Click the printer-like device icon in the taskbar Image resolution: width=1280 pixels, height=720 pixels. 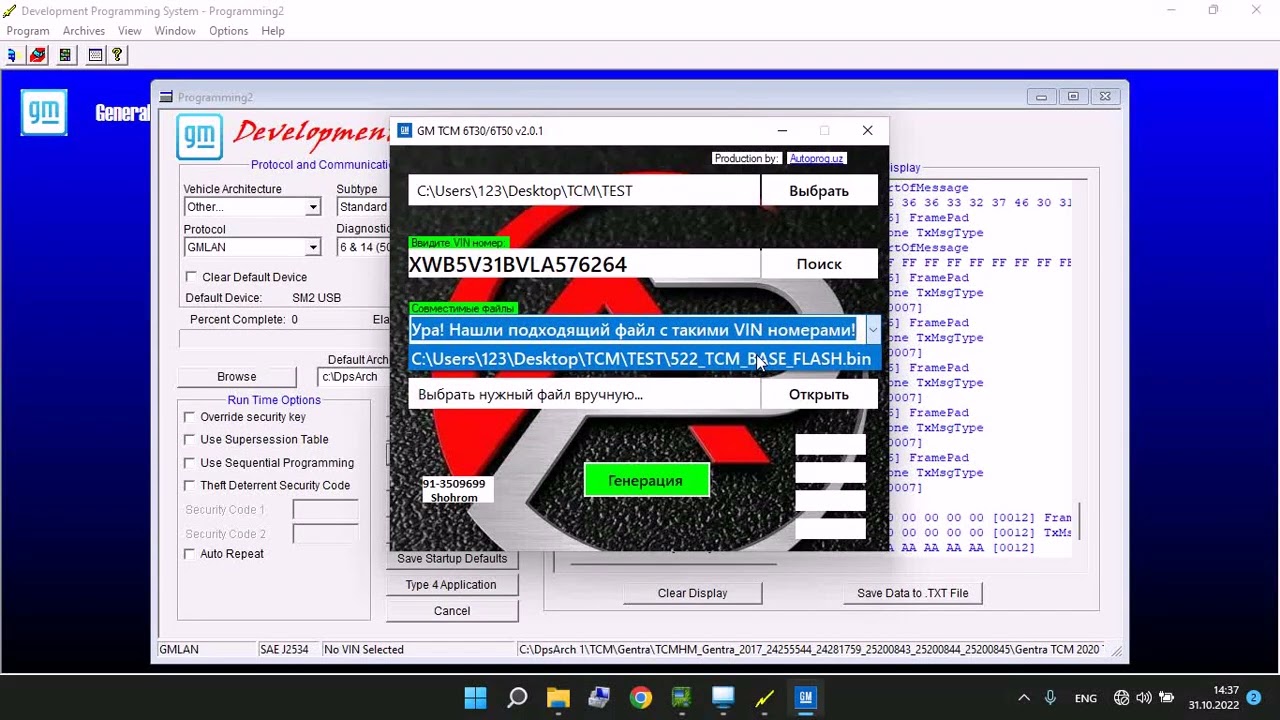pyautogui.click(x=599, y=698)
